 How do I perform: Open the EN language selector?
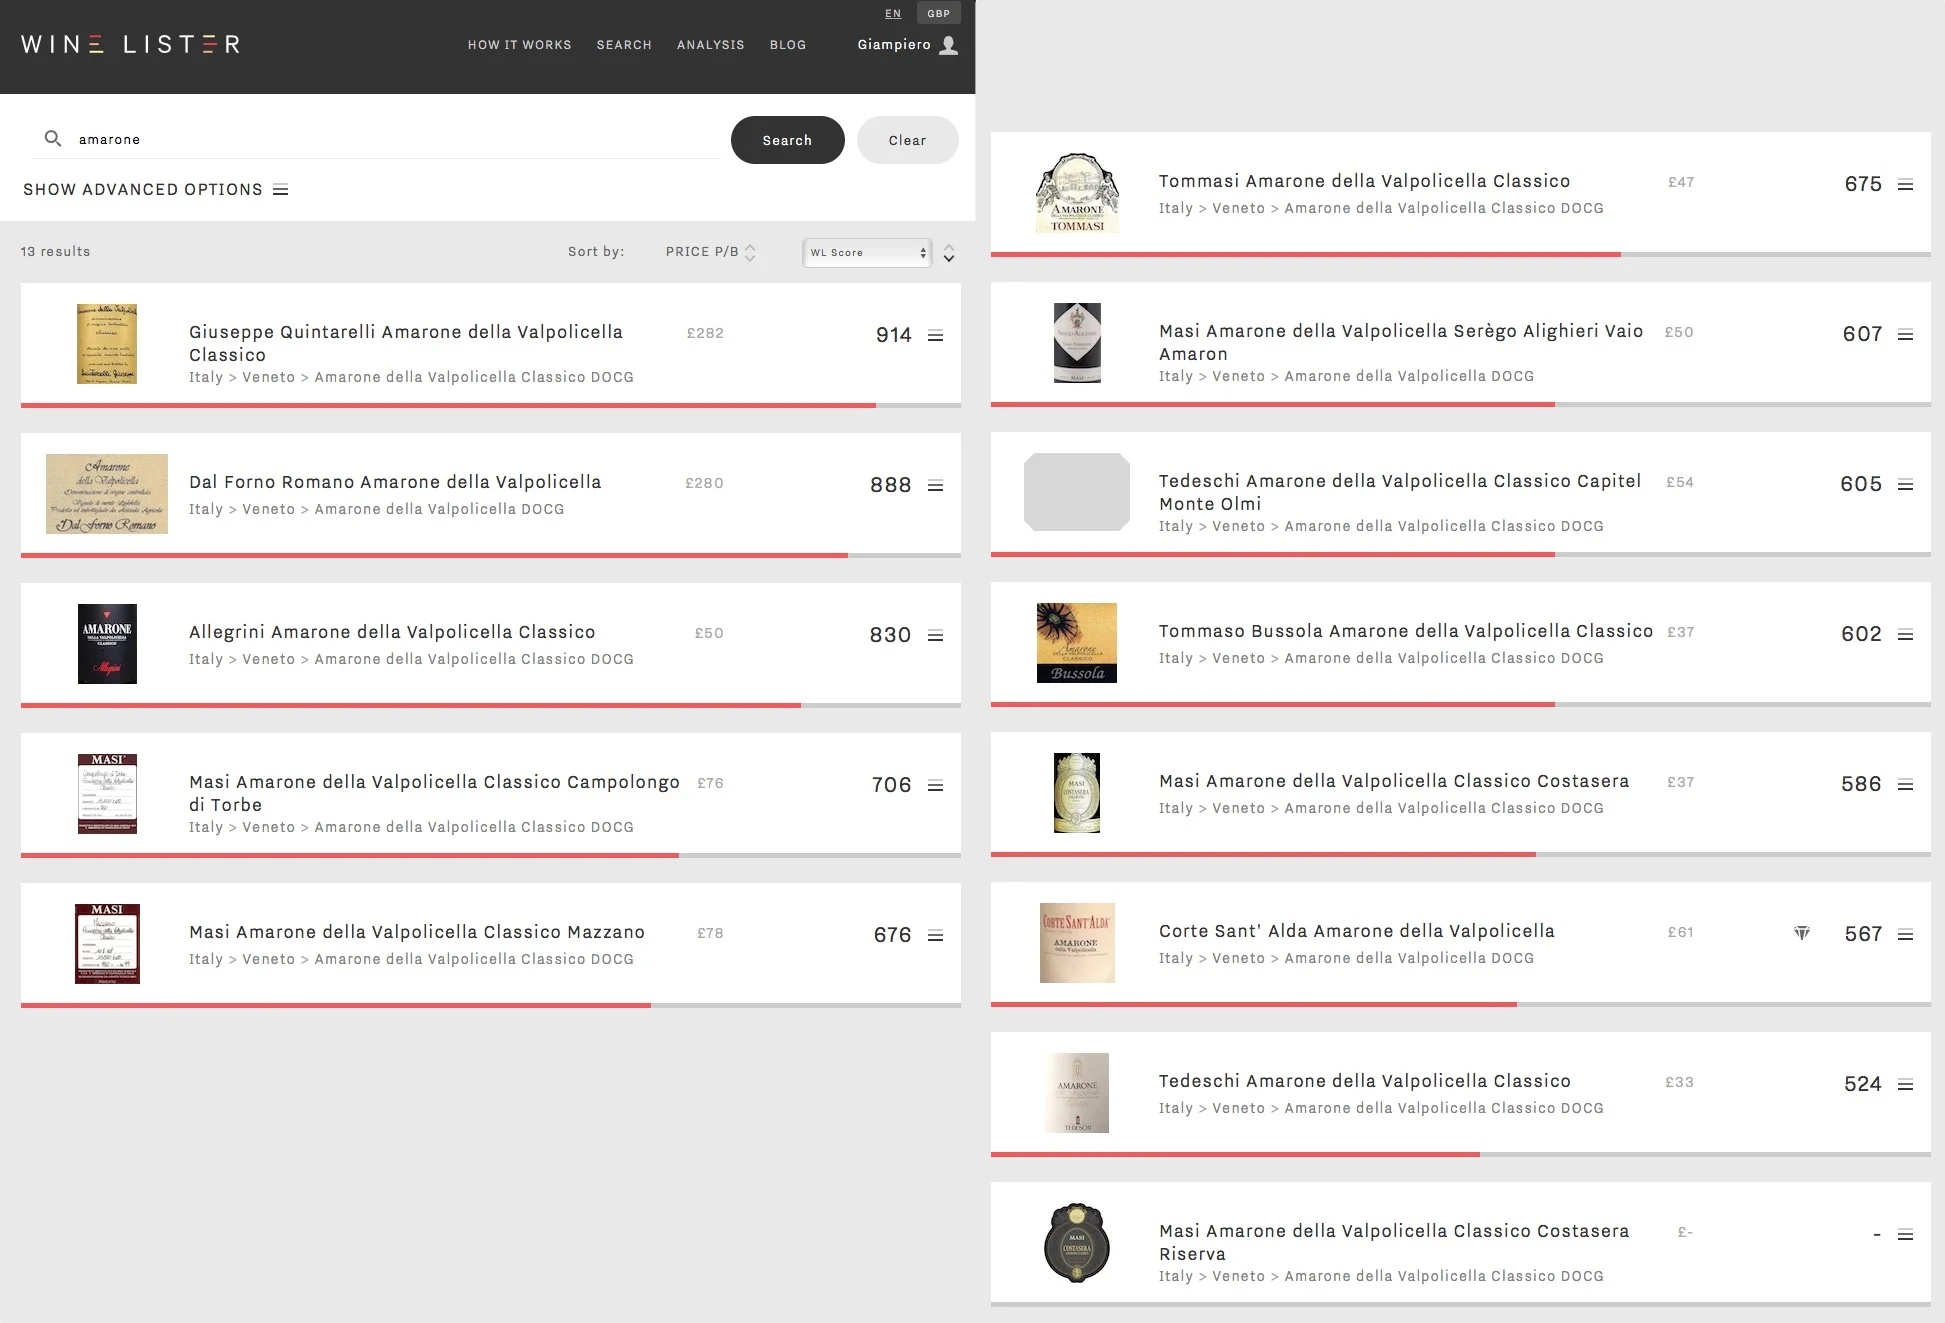(x=893, y=13)
